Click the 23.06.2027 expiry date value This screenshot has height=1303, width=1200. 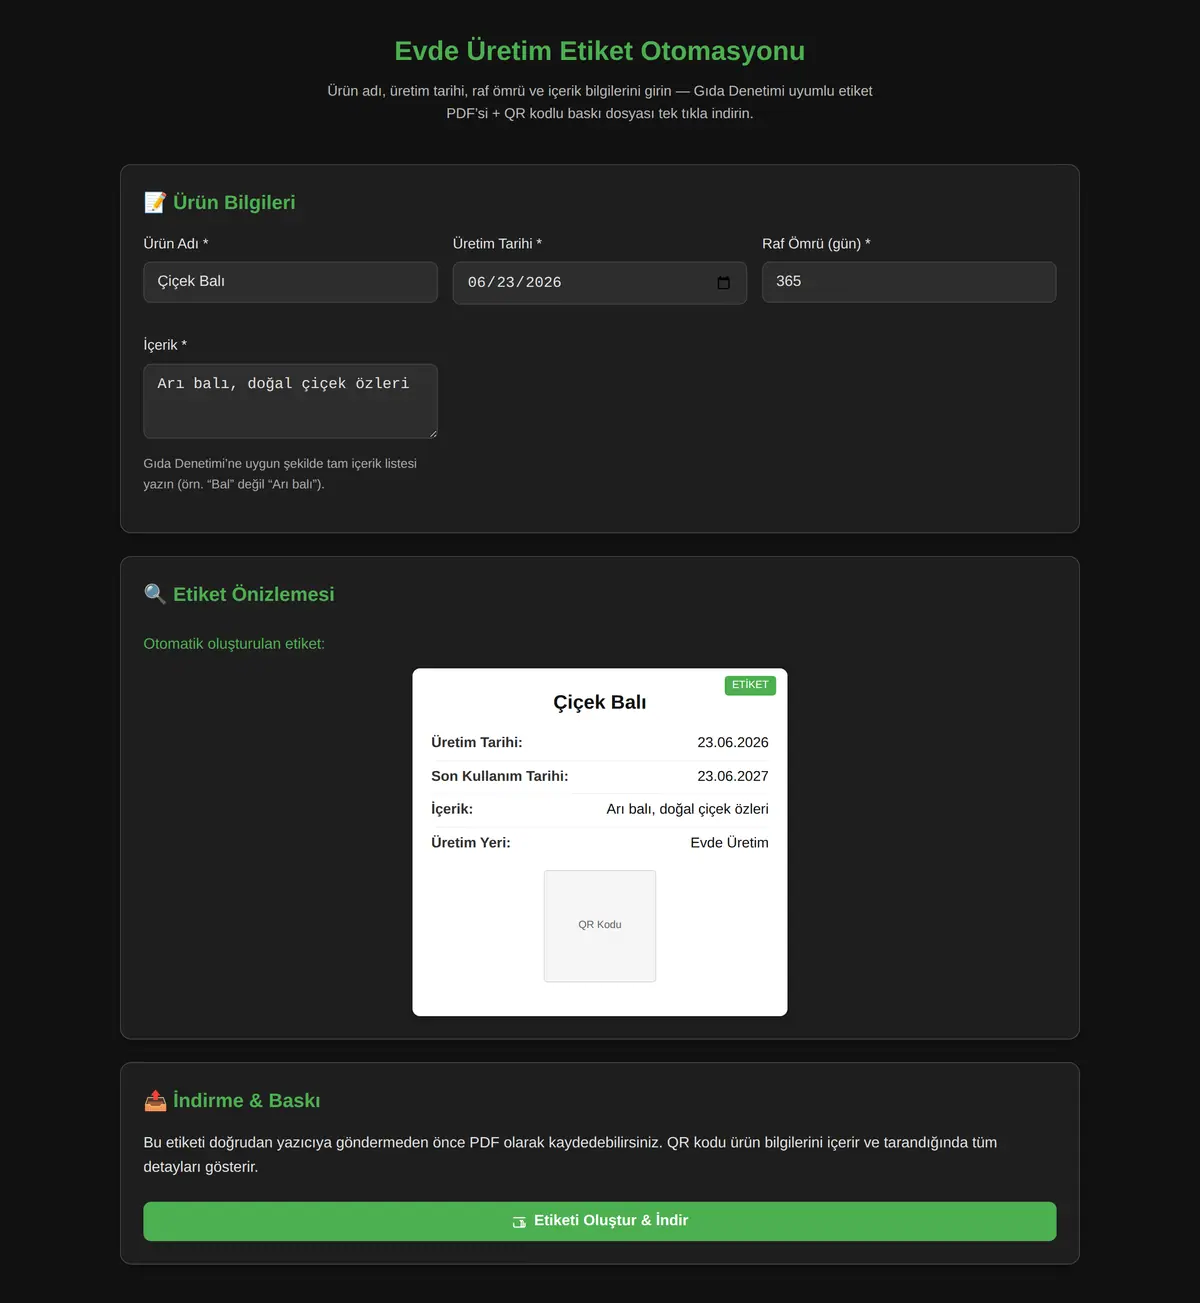733,776
